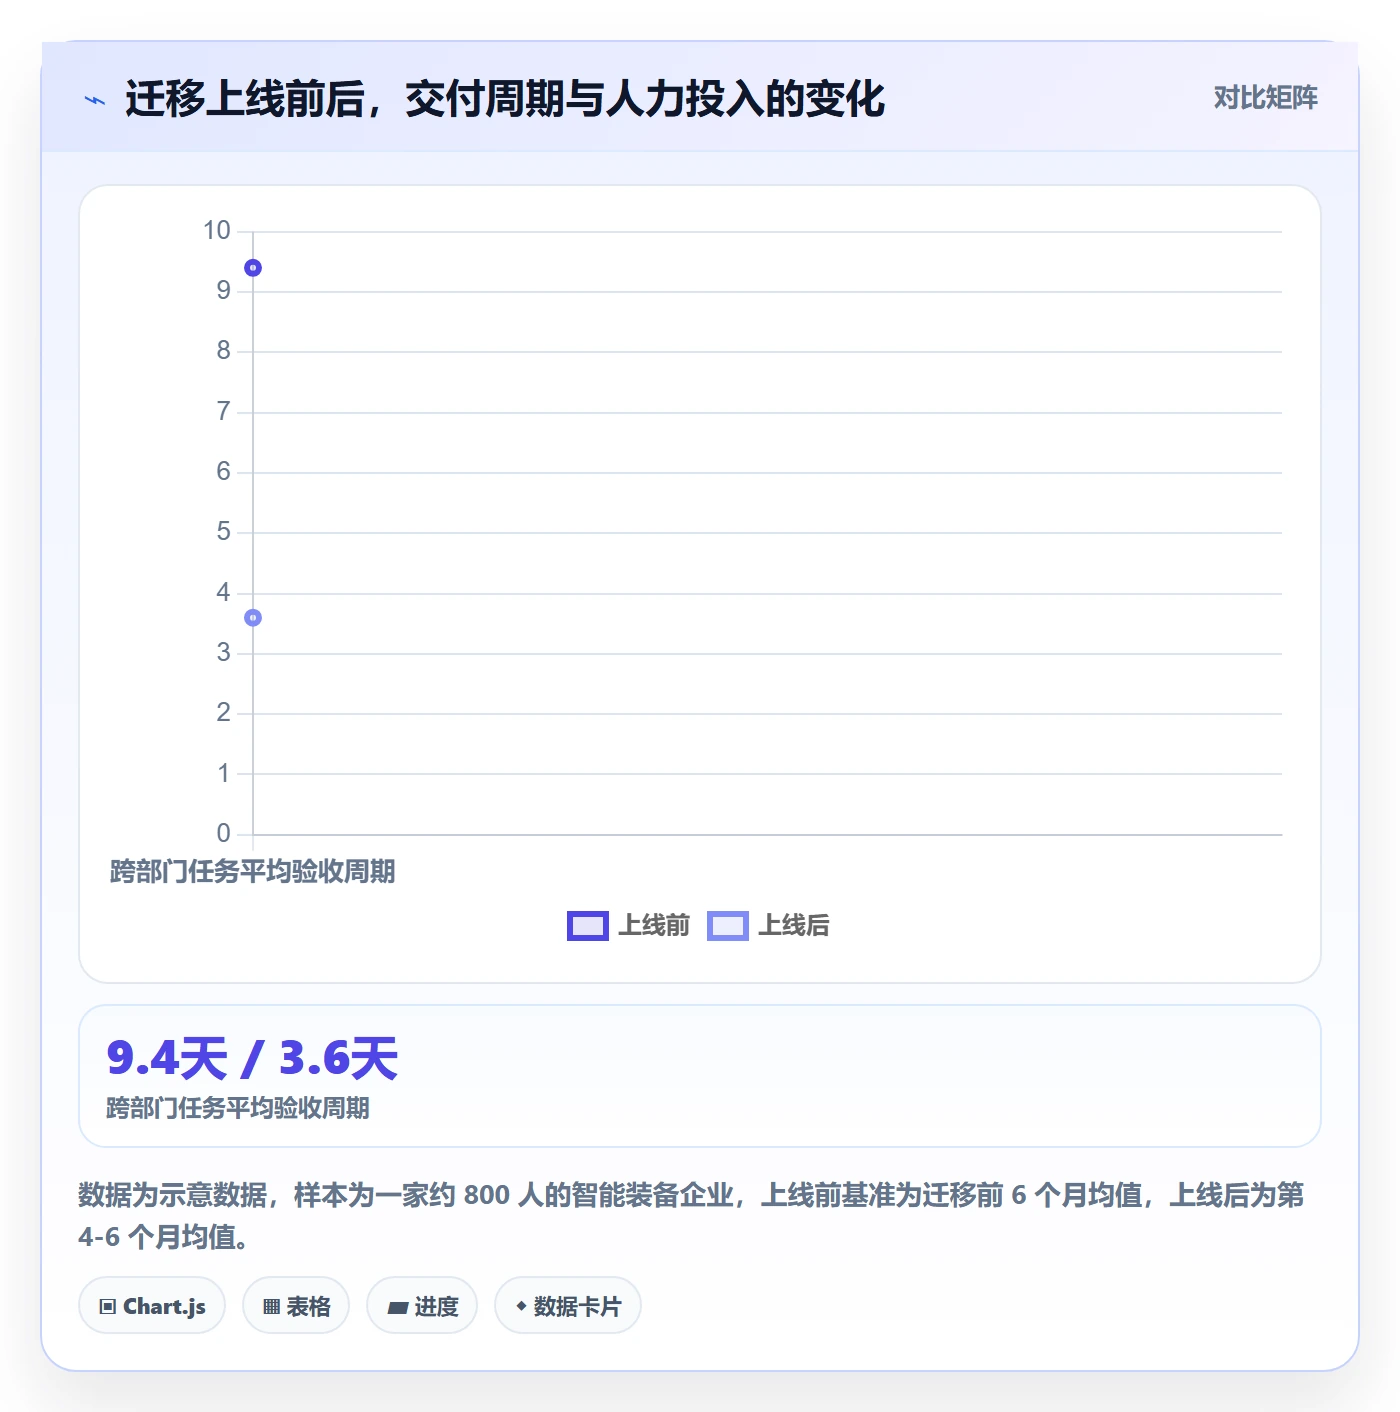Screen dimensions: 1400x1412
Task: Click the light purple 上线后 legend swatch
Action: 727,926
